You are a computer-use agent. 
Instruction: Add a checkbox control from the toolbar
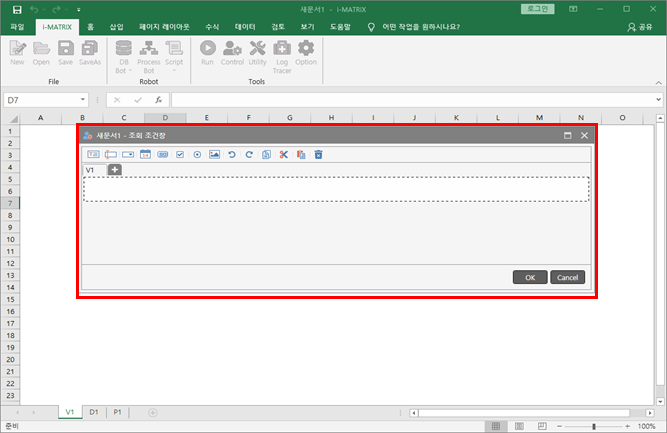(x=180, y=155)
